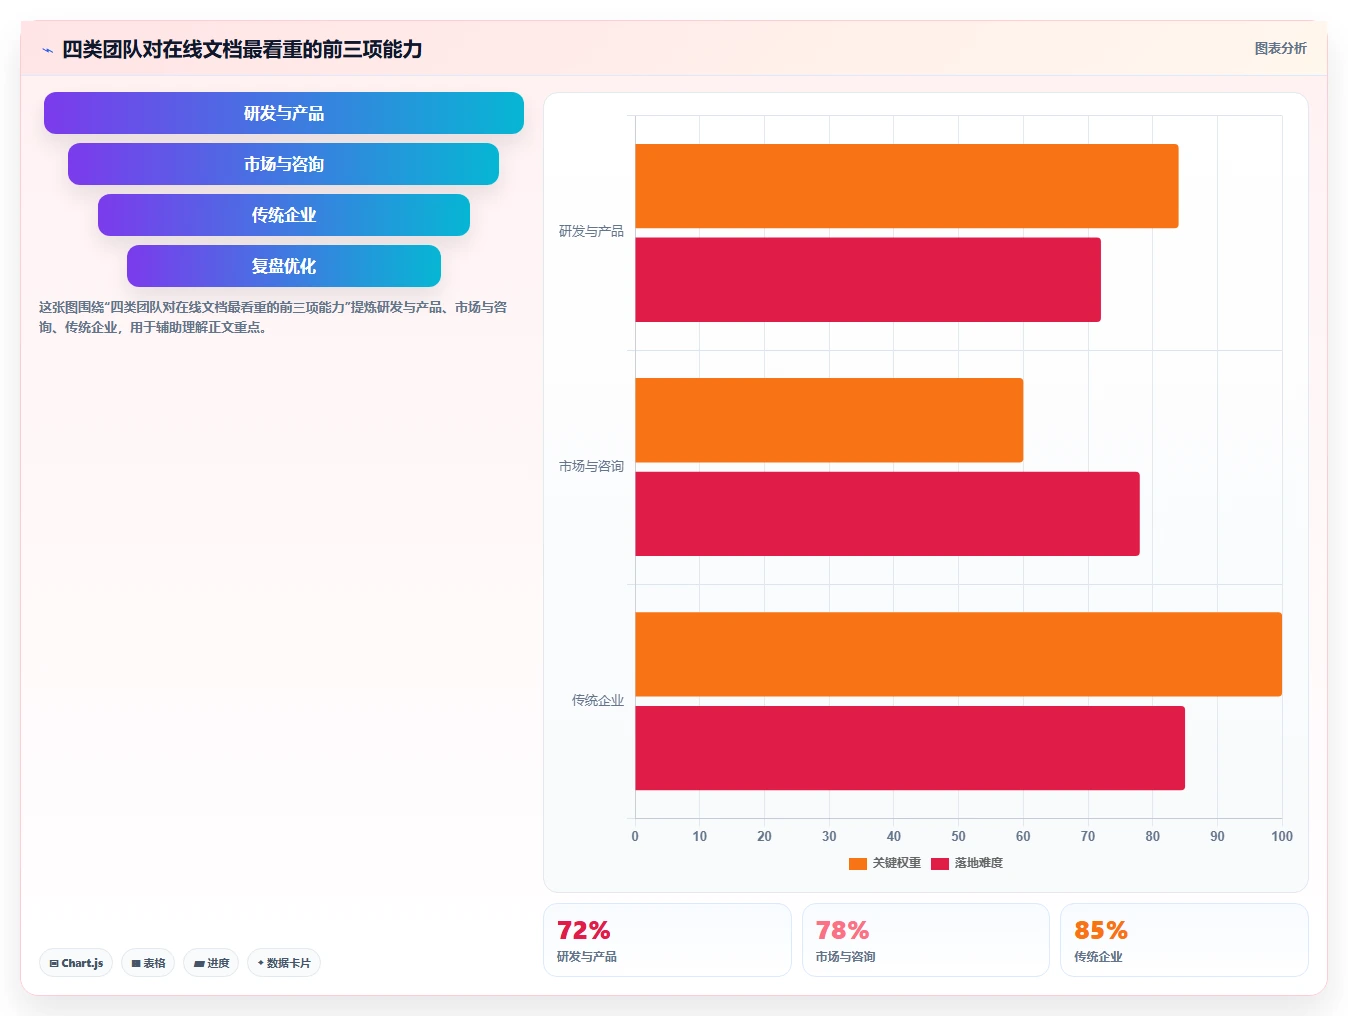Click the x-axis tick label 100
Screen dimensions: 1348x1016
pos(1281,836)
